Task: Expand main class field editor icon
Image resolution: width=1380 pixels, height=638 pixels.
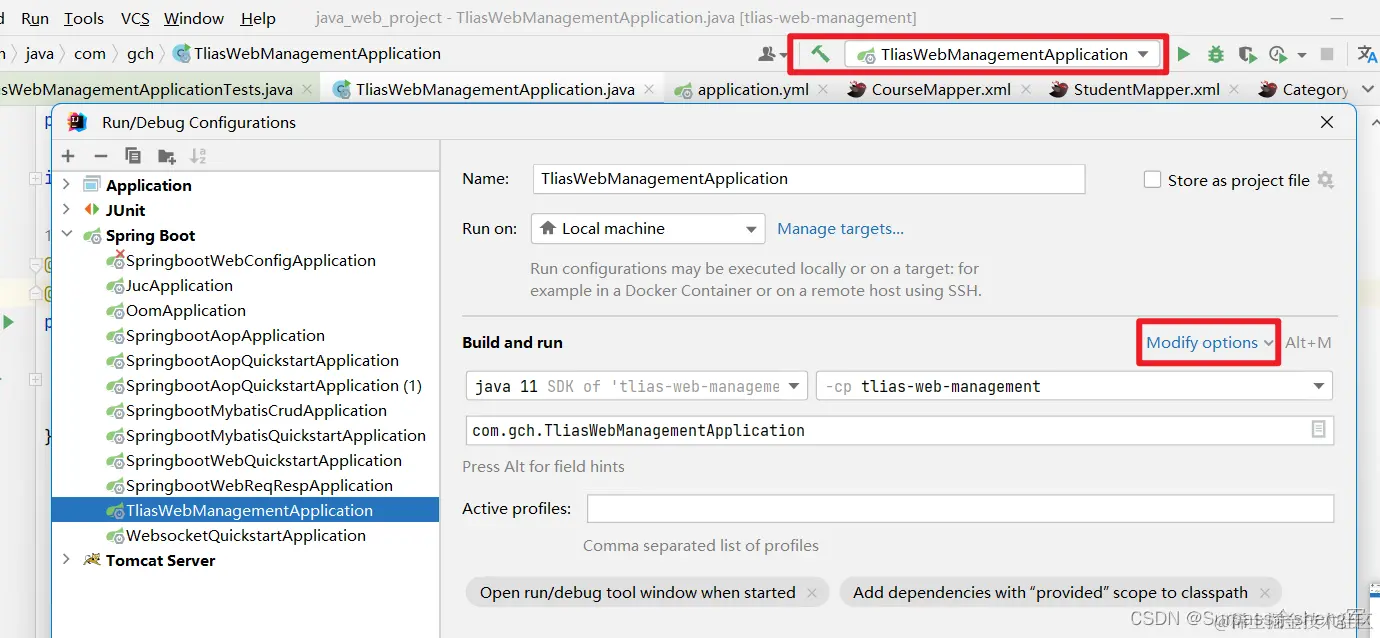Action: (x=1318, y=429)
